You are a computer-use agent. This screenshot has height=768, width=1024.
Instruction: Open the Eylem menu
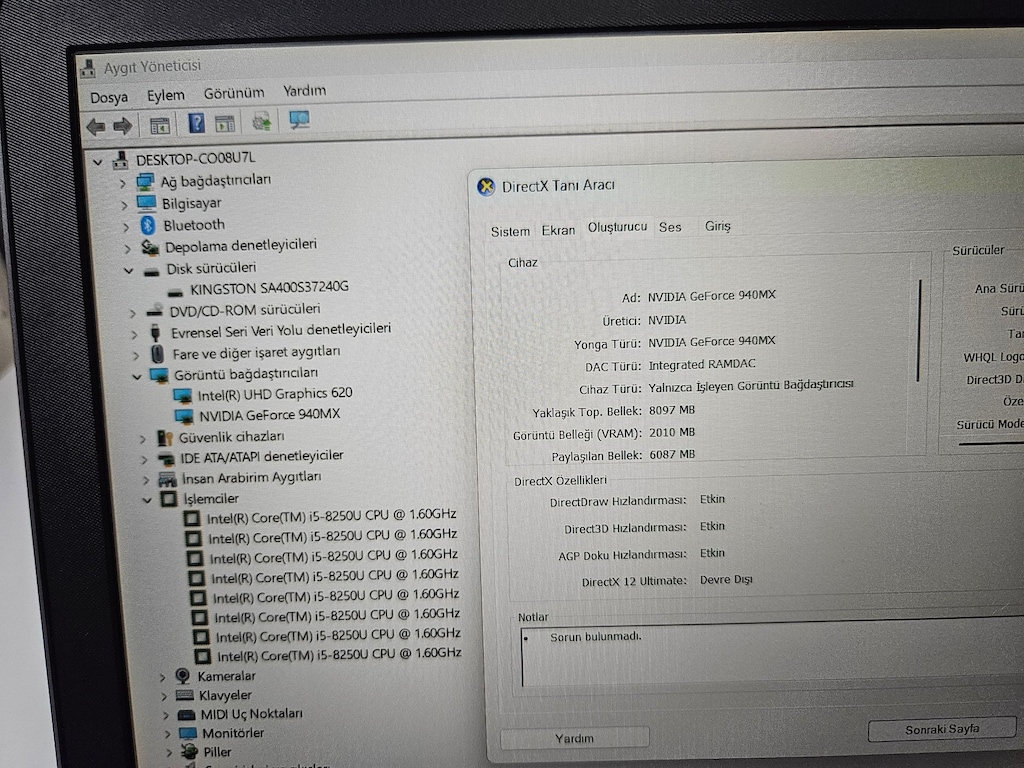[x=165, y=95]
